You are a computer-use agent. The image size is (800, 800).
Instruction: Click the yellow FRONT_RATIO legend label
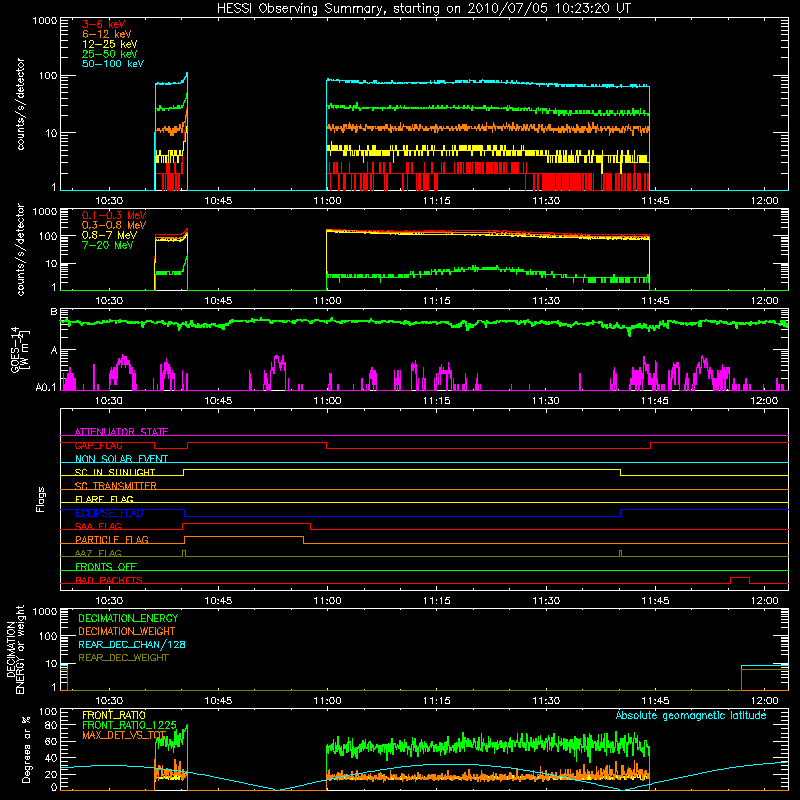(x=114, y=715)
